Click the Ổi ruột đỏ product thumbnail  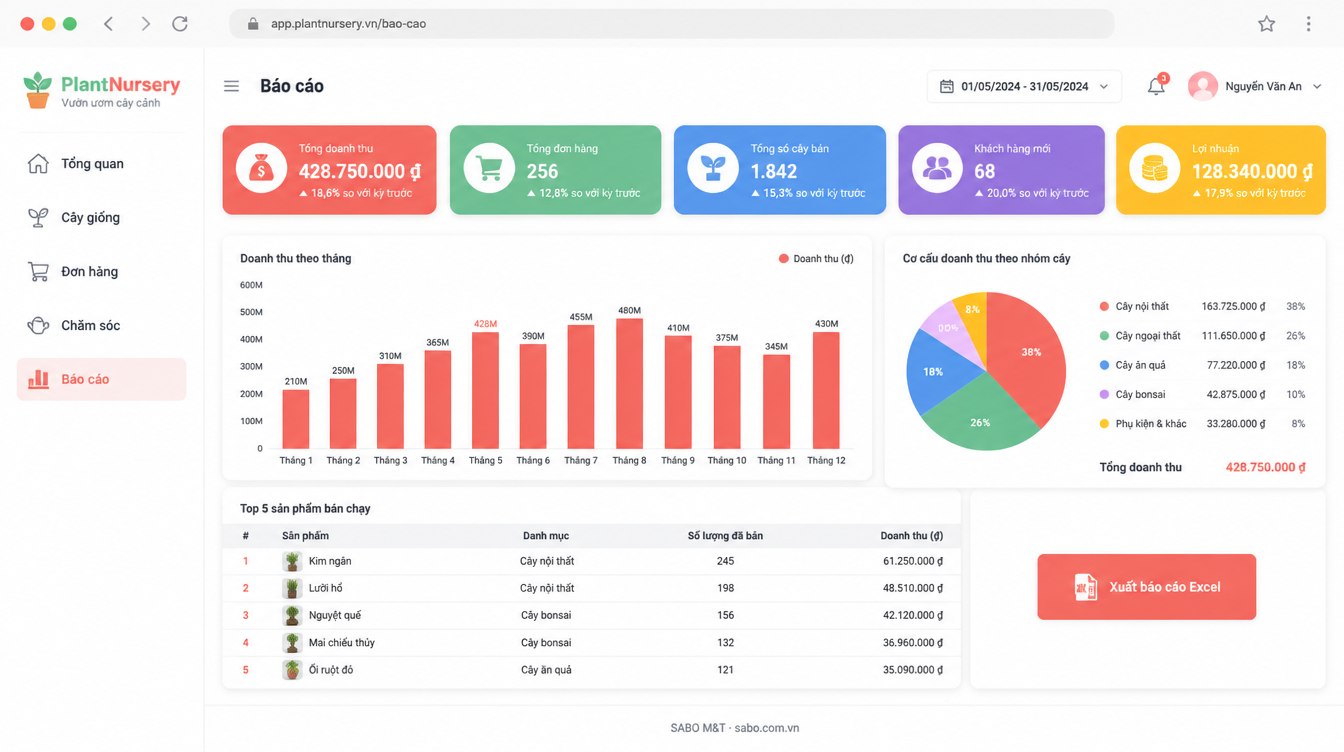(292, 669)
